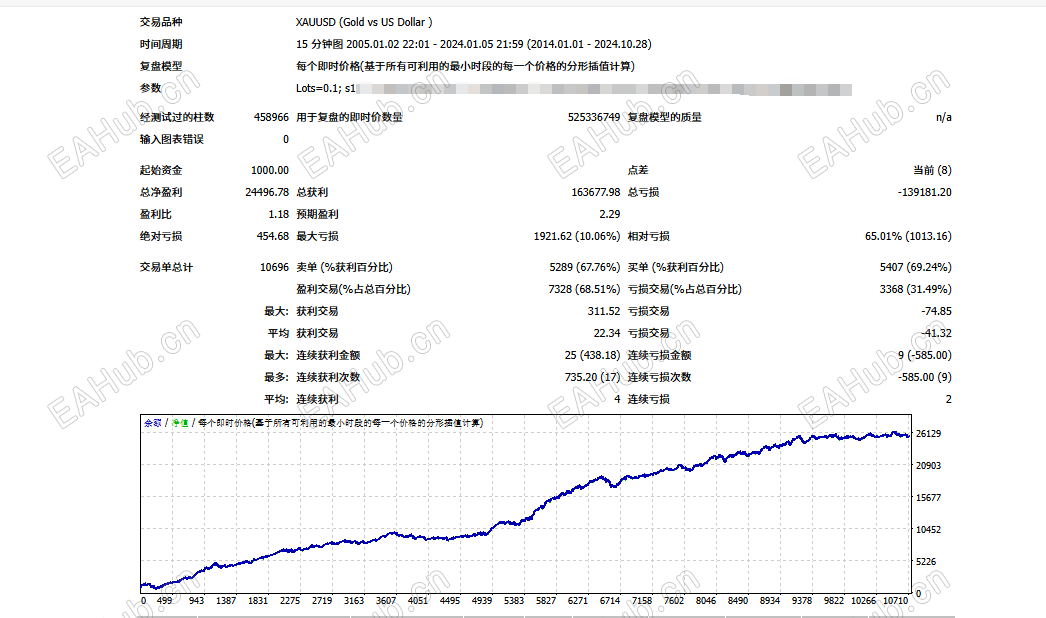Click the consecutive losses value 9 (-585.00)

(x=925, y=355)
